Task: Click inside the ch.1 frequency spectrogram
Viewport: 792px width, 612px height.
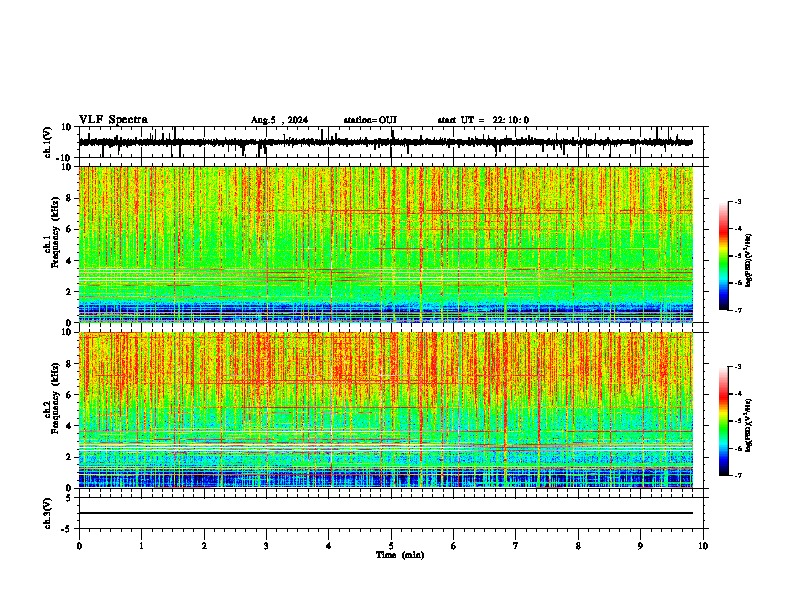Action: coord(386,244)
